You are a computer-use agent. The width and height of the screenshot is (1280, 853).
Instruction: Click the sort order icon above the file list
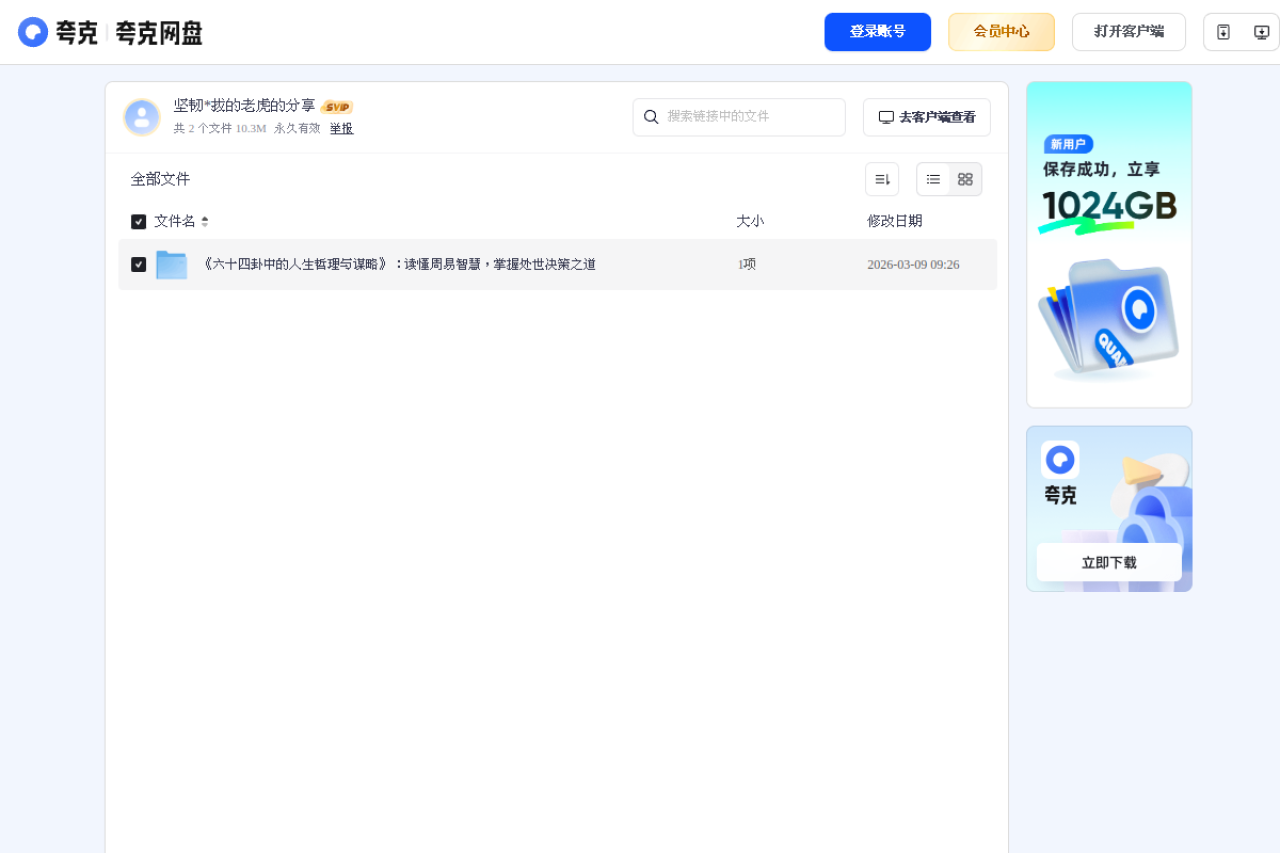(x=881, y=178)
